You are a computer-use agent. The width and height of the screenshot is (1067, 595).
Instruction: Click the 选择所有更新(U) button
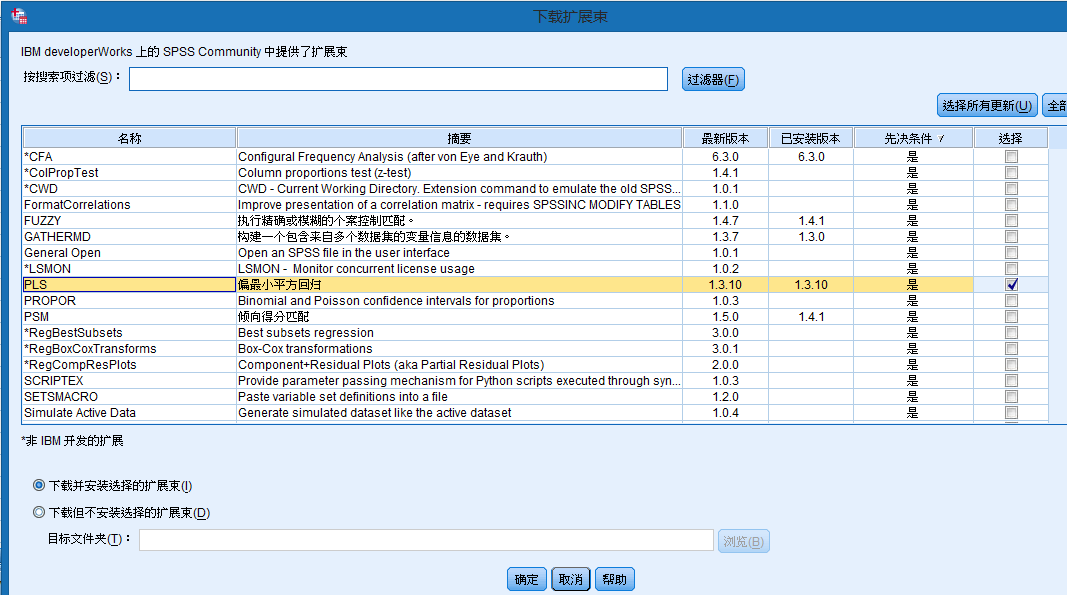coord(987,106)
